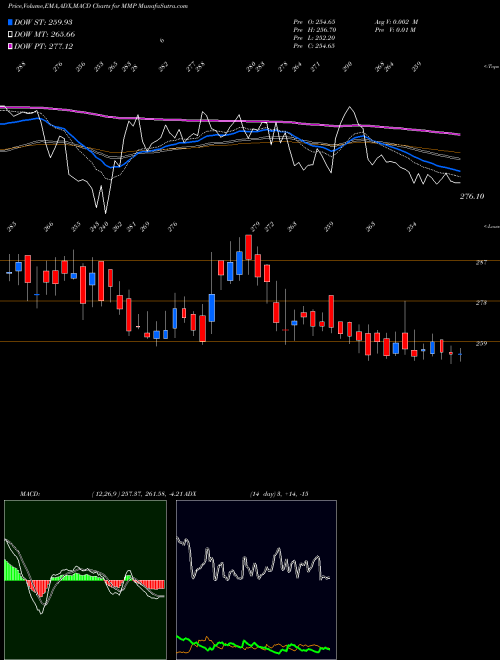The image size is (500, 660).
Task: Click the 'DOW MT: 265.66' legend label
Action: [x=45, y=34]
